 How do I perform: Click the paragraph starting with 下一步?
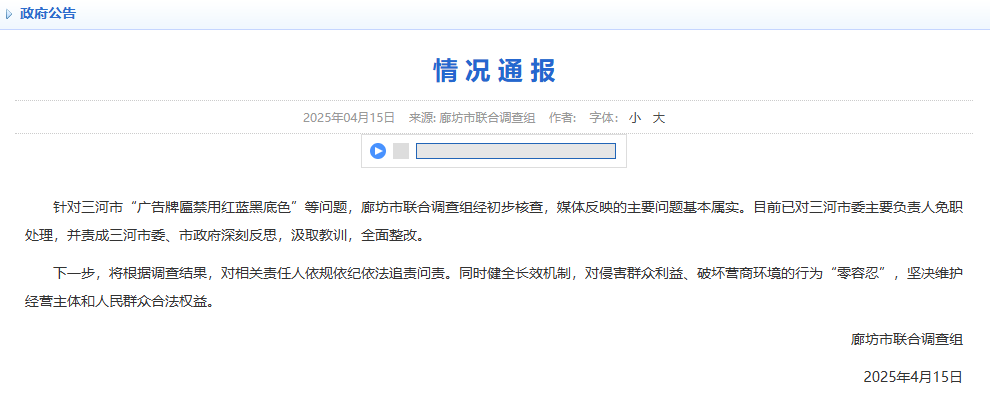[494, 287]
